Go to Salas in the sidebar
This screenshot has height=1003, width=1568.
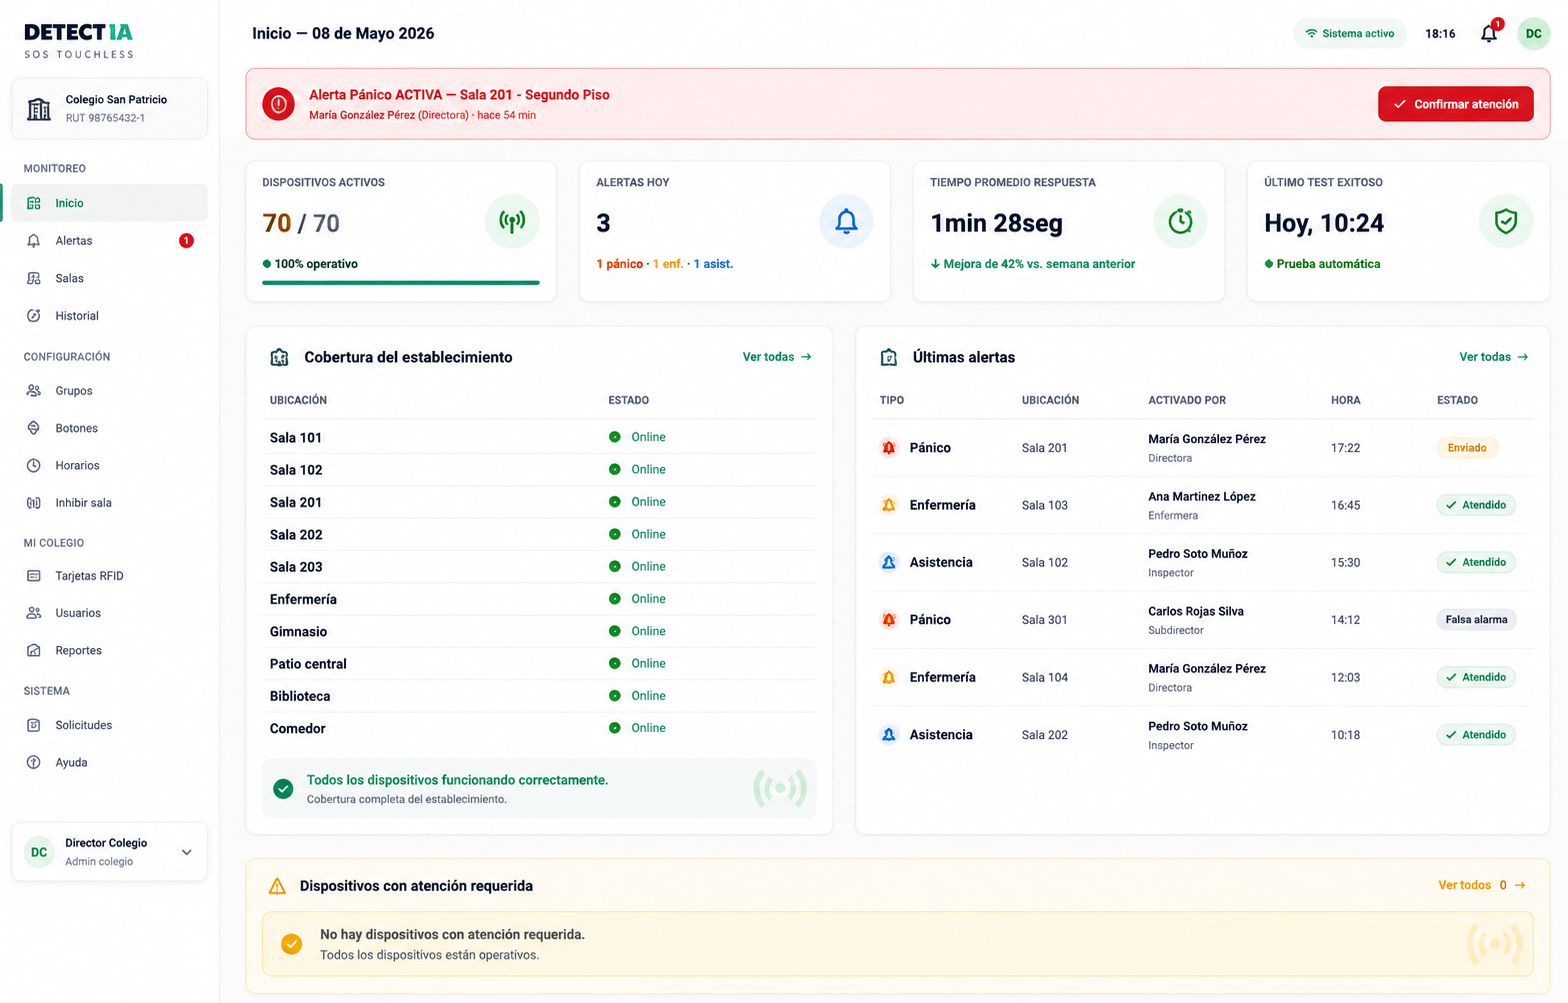110,278
